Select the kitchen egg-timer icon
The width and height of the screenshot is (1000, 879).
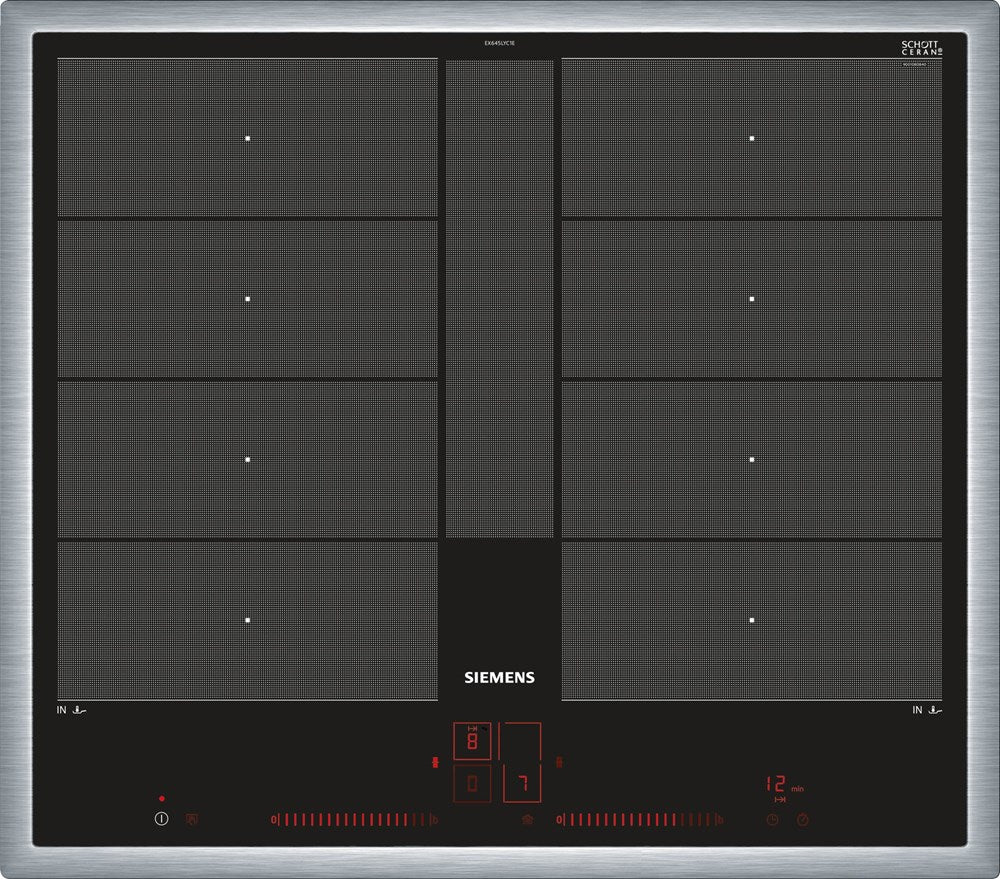[802, 819]
